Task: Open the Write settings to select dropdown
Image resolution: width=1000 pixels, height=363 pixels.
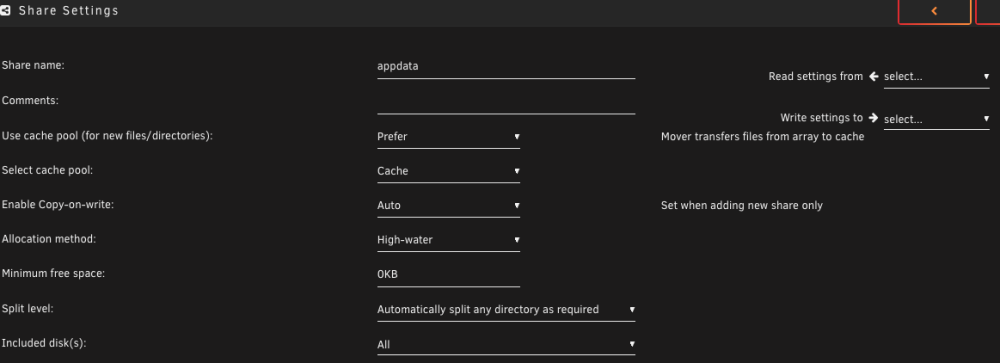Action: coord(936,119)
